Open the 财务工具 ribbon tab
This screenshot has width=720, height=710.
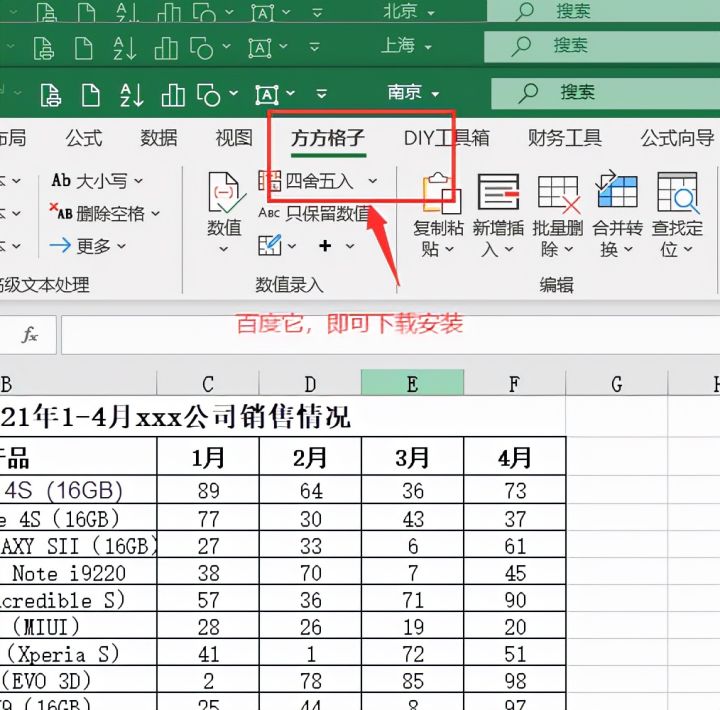pyautogui.click(x=564, y=138)
